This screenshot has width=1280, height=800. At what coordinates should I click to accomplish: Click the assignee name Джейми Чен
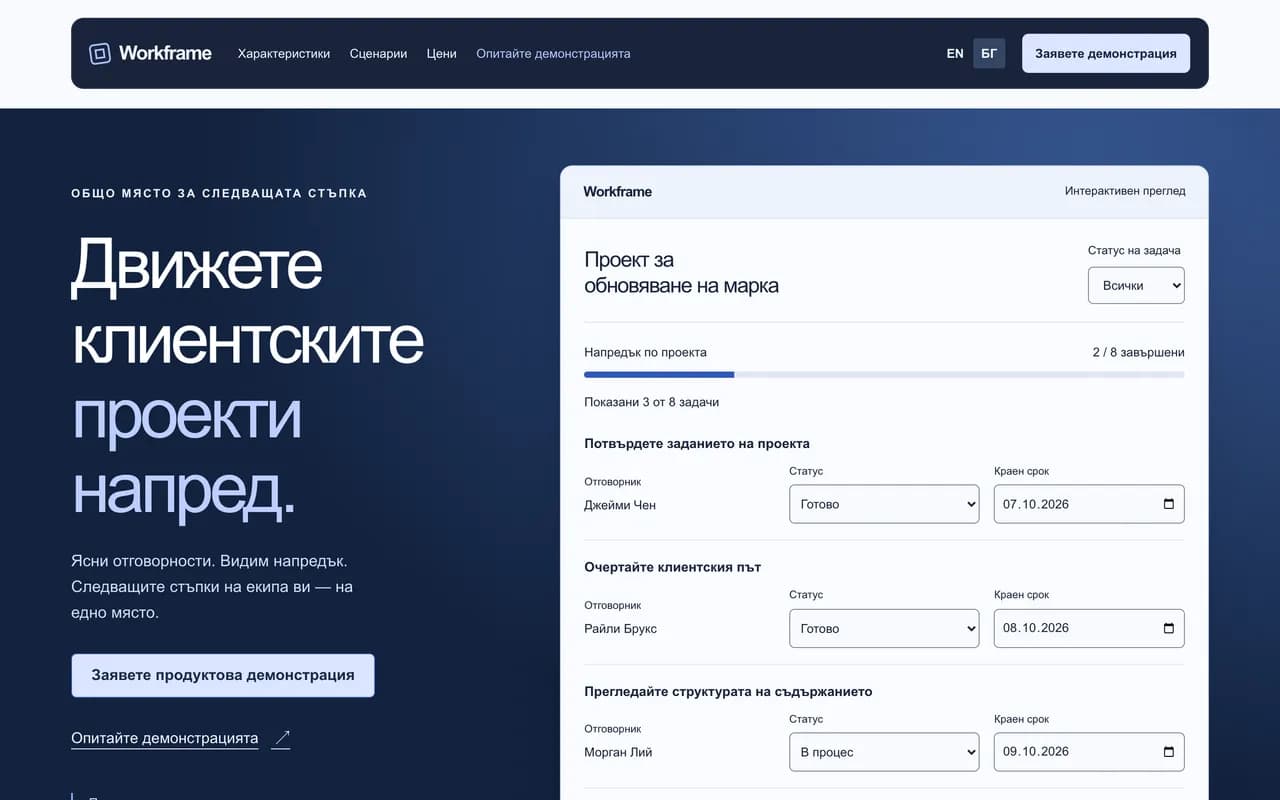point(620,505)
